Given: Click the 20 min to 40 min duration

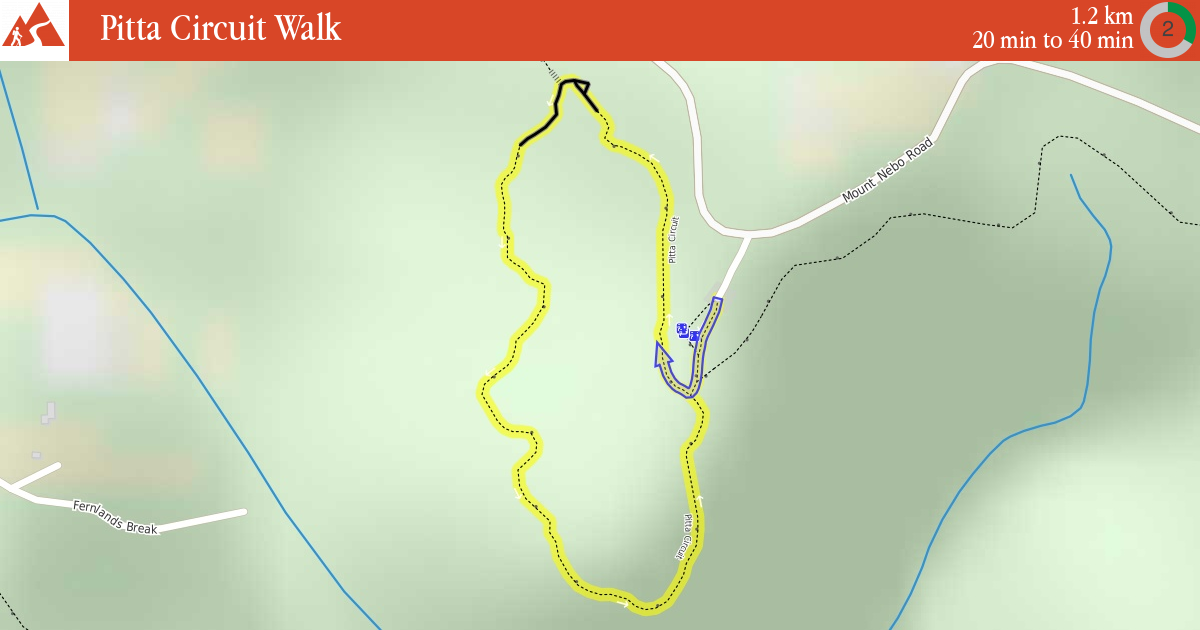Looking at the screenshot, I should point(1053,41).
